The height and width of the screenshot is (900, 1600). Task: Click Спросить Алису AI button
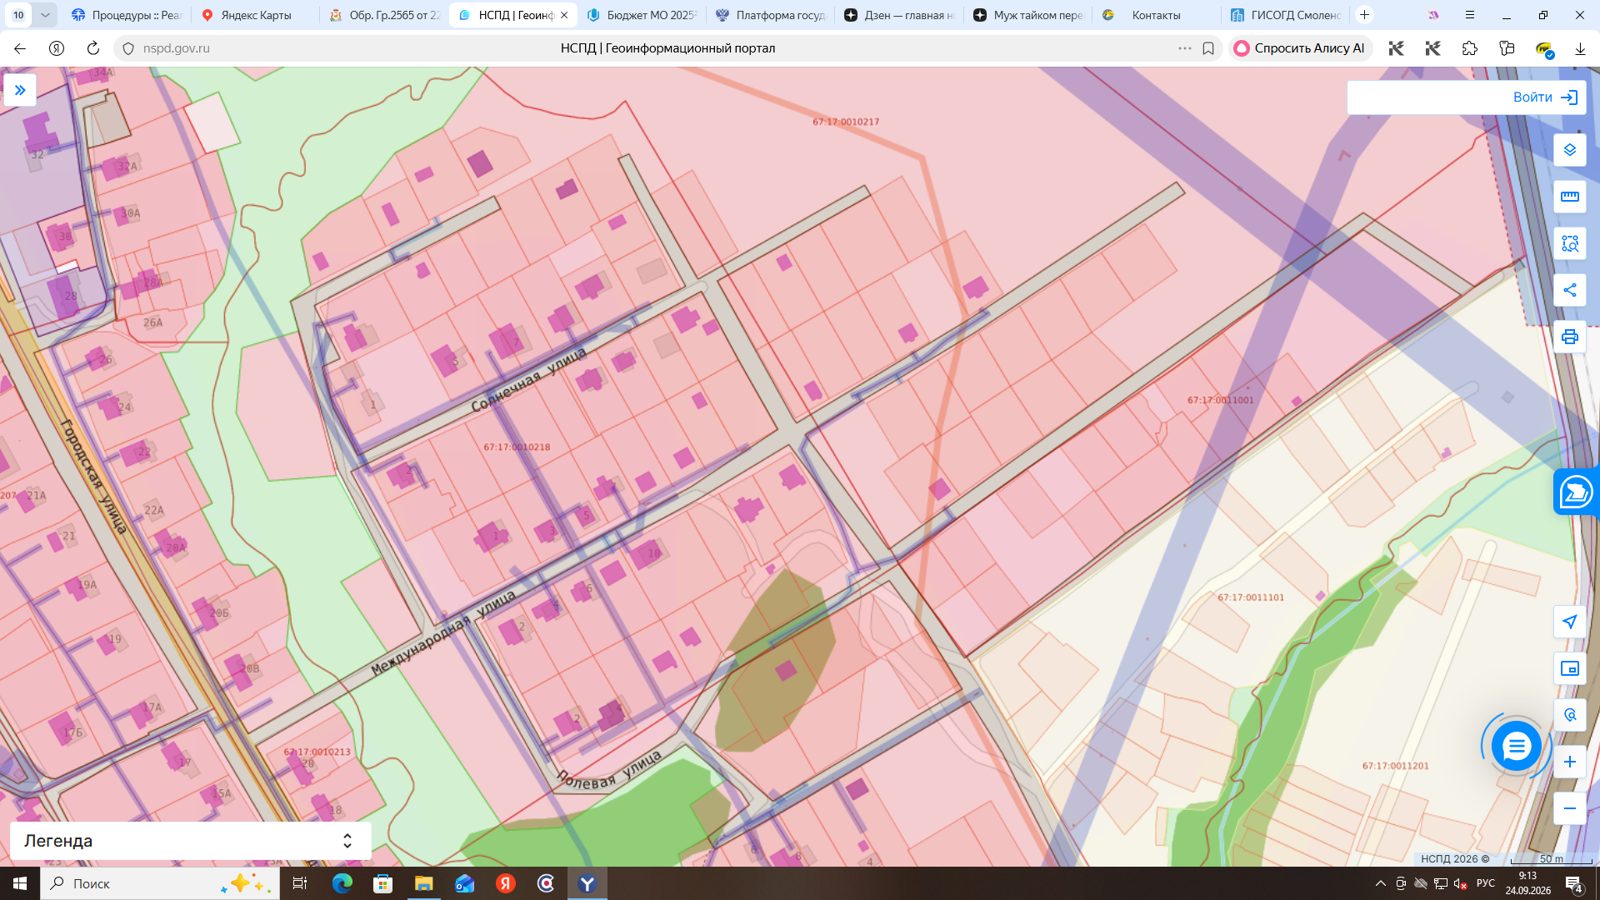pos(1300,48)
